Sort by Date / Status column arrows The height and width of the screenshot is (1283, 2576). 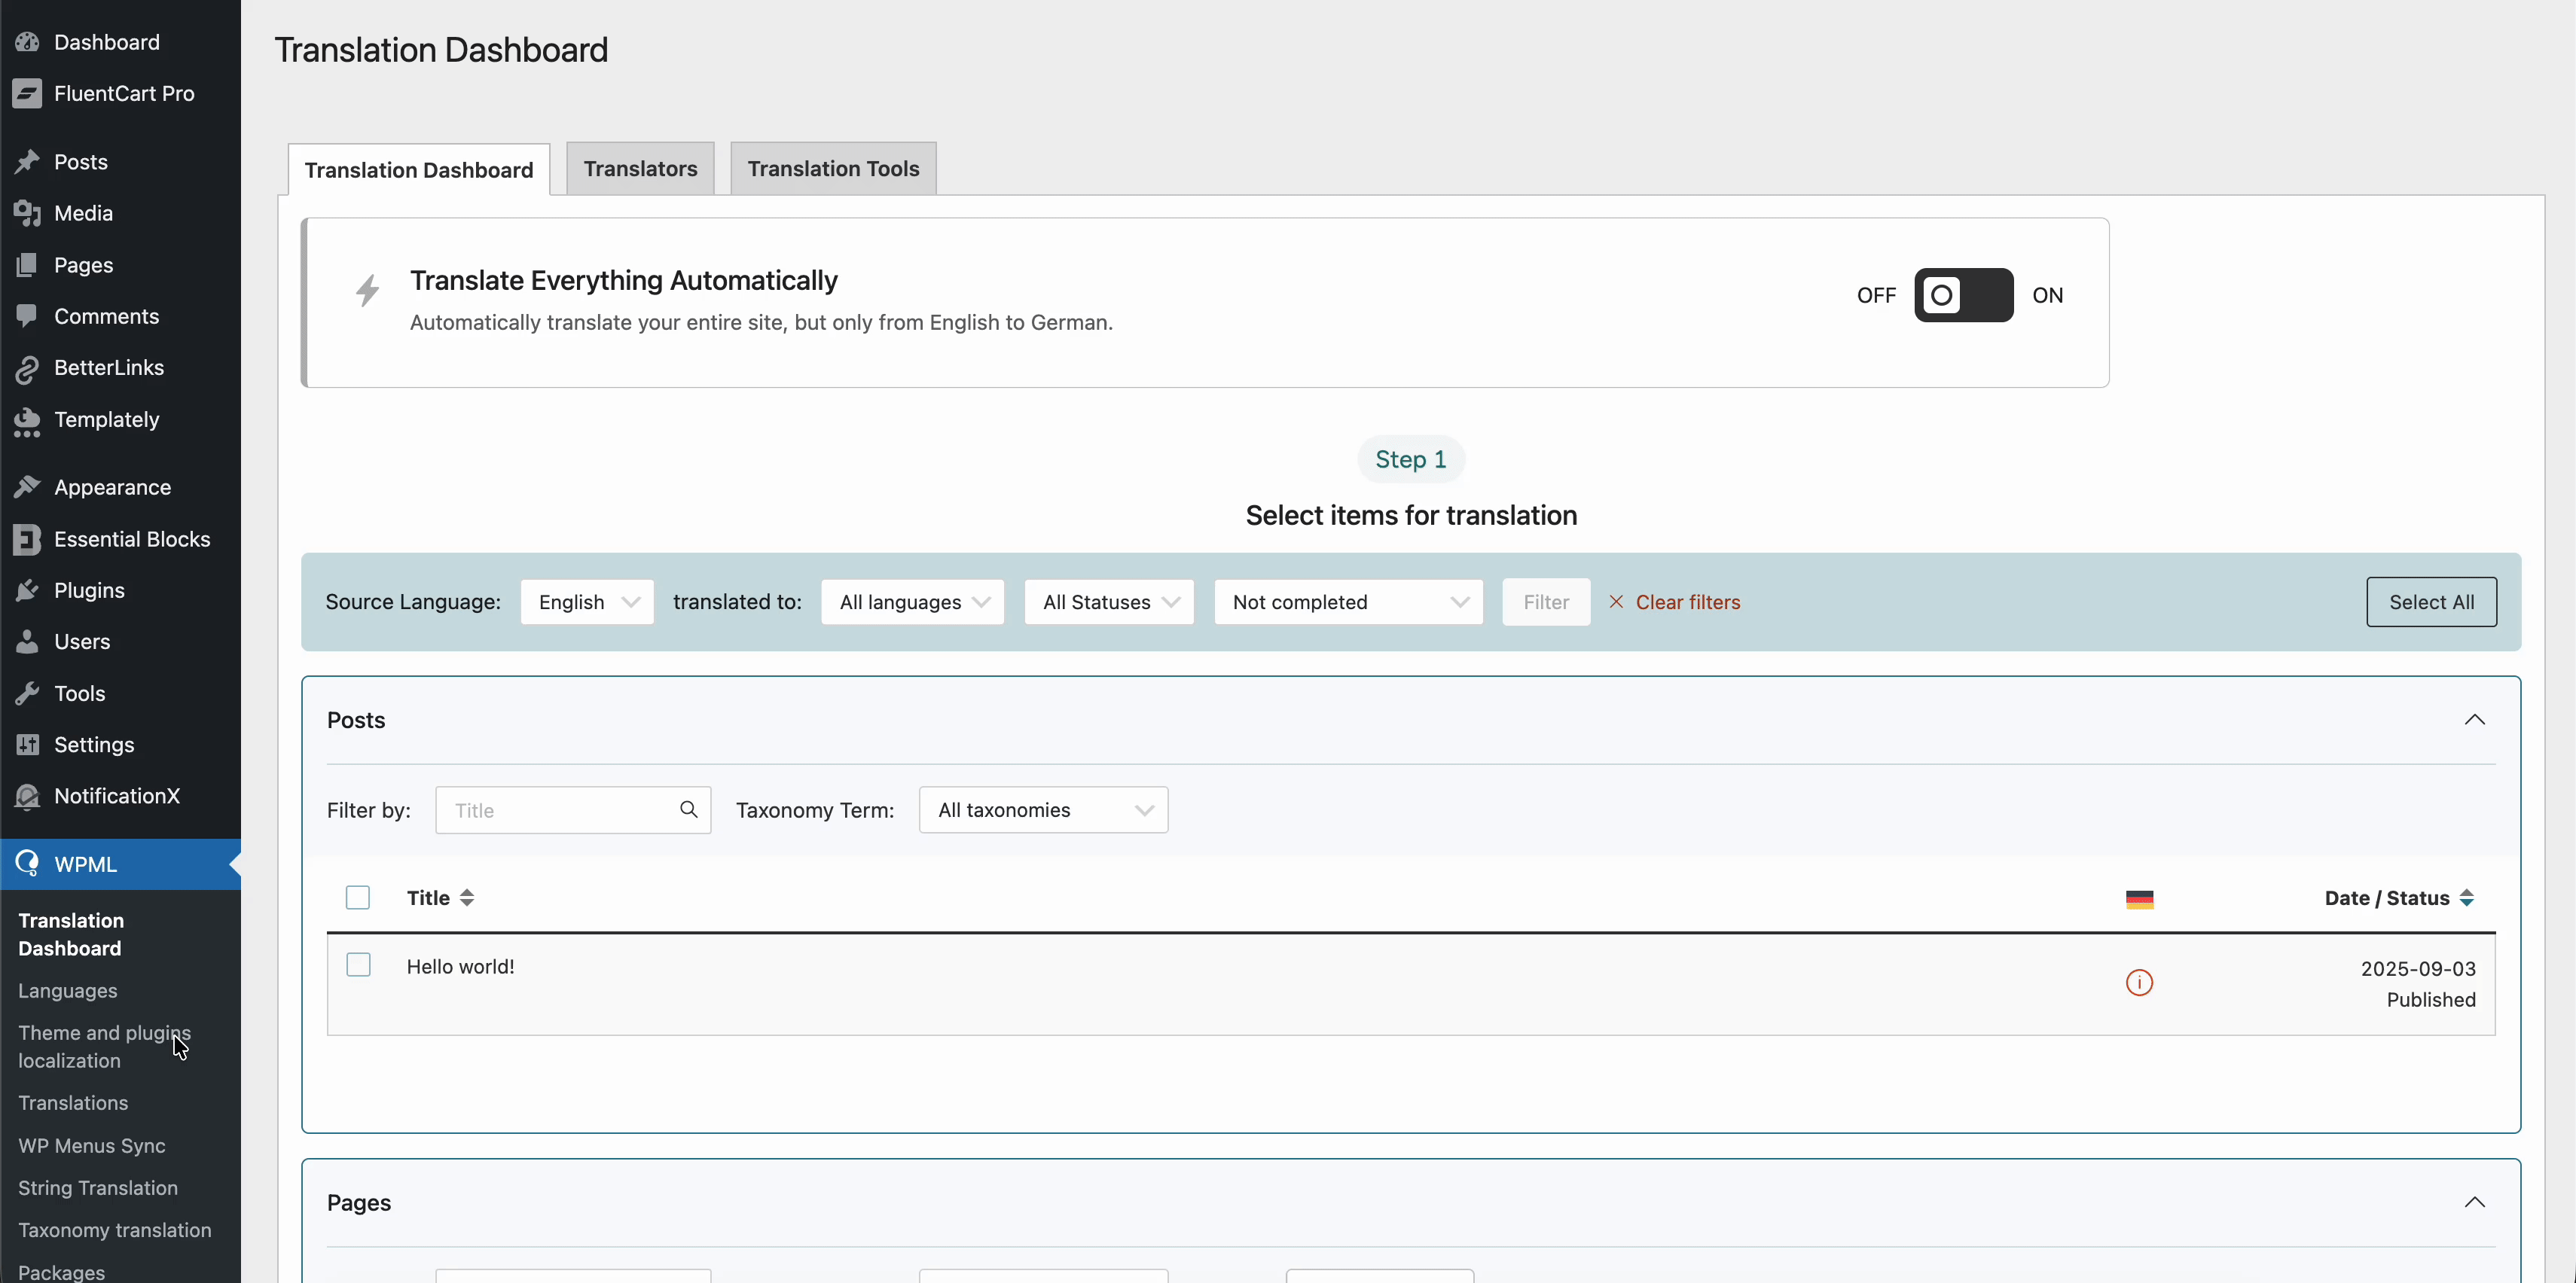2466,898
